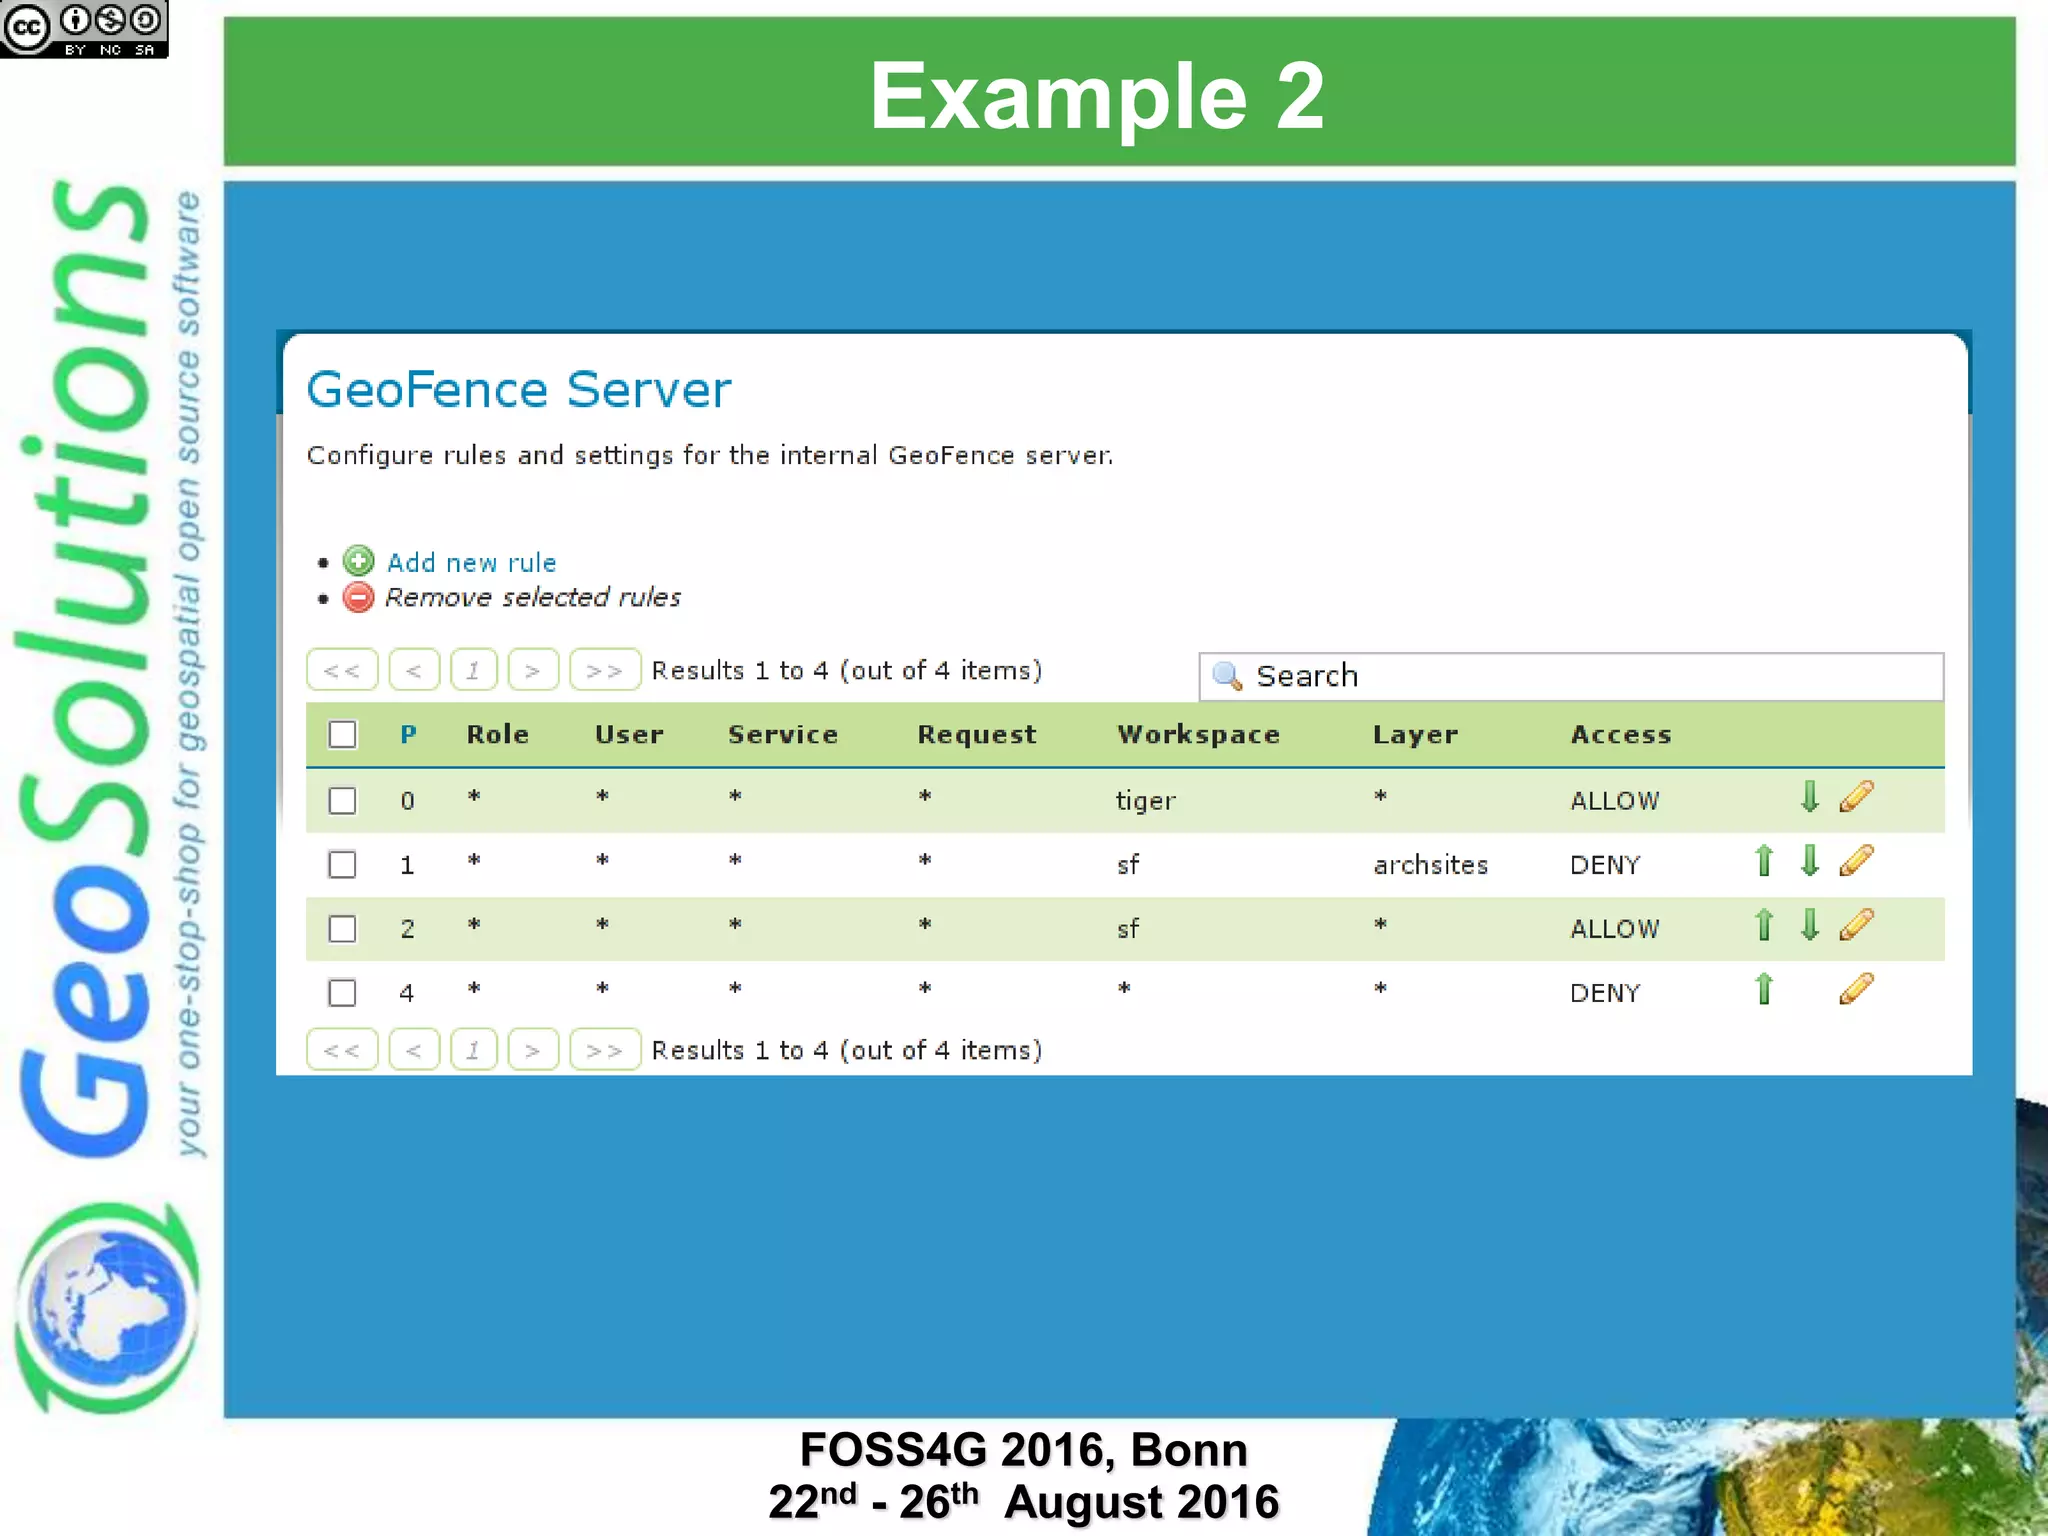Edit the archsites DENY rule
The image size is (2048, 1536).
(x=1856, y=860)
